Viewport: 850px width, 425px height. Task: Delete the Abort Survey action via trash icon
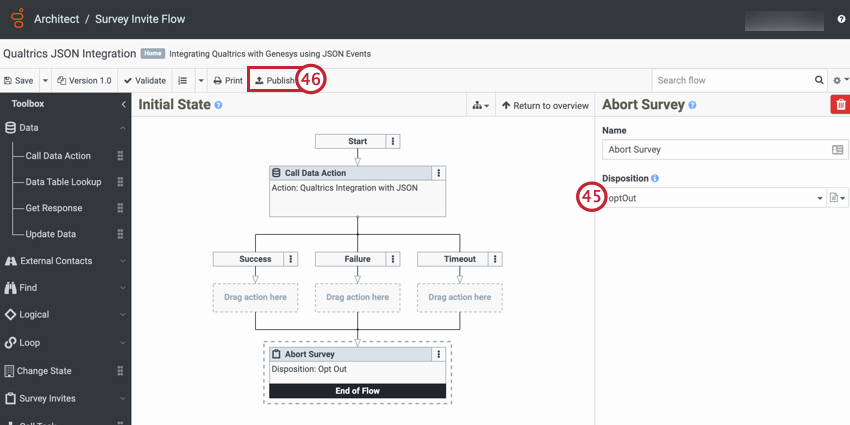tap(840, 104)
